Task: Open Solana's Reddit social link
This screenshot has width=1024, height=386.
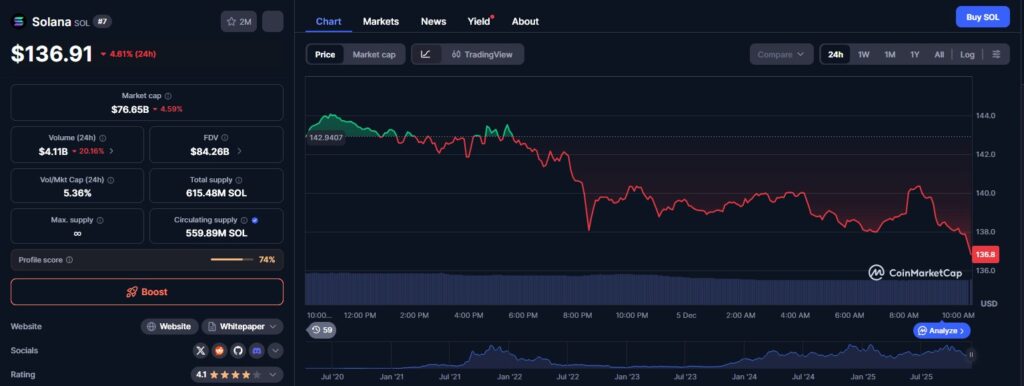Action: [219, 351]
